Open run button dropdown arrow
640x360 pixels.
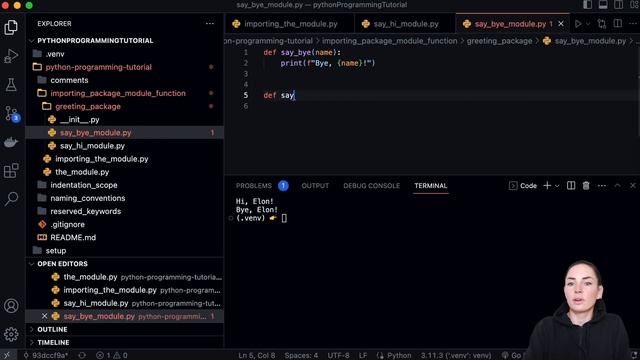(x=588, y=24)
